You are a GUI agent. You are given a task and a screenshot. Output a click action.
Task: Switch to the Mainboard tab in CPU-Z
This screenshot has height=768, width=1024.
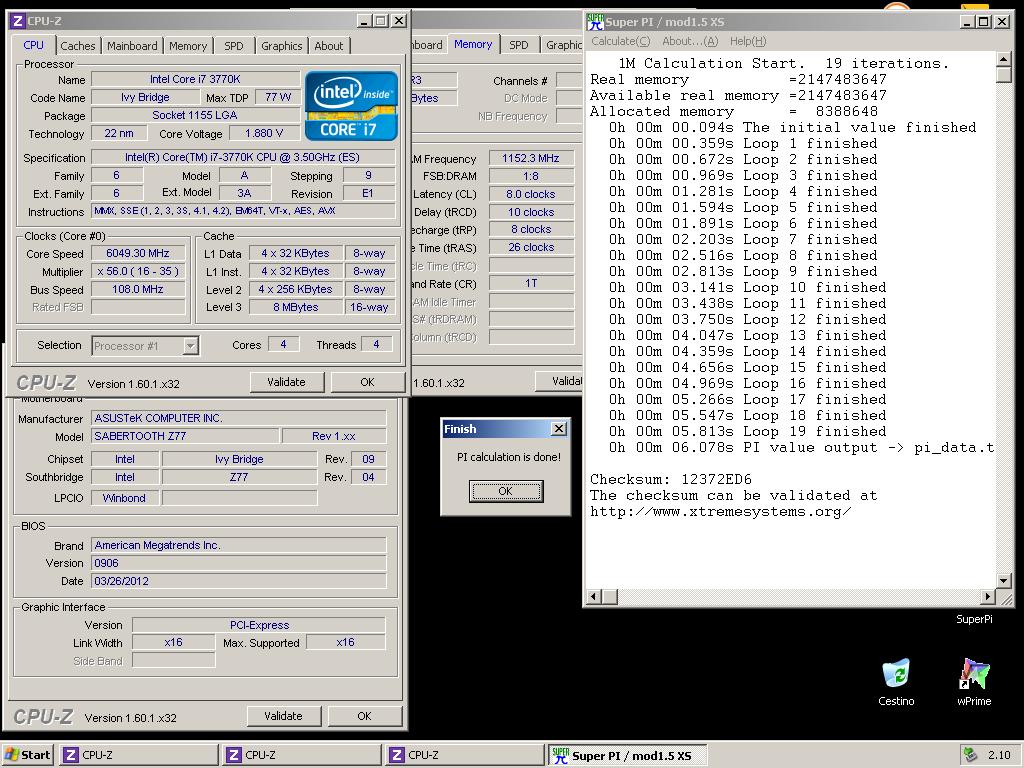coord(132,45)
